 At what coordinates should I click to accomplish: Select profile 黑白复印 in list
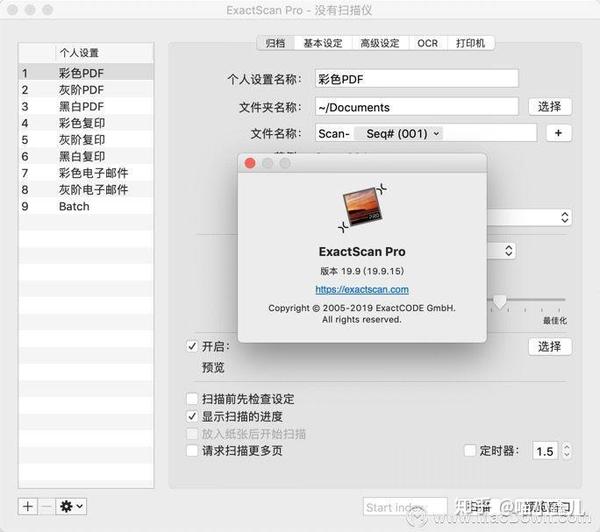click(x=86, y=156)
